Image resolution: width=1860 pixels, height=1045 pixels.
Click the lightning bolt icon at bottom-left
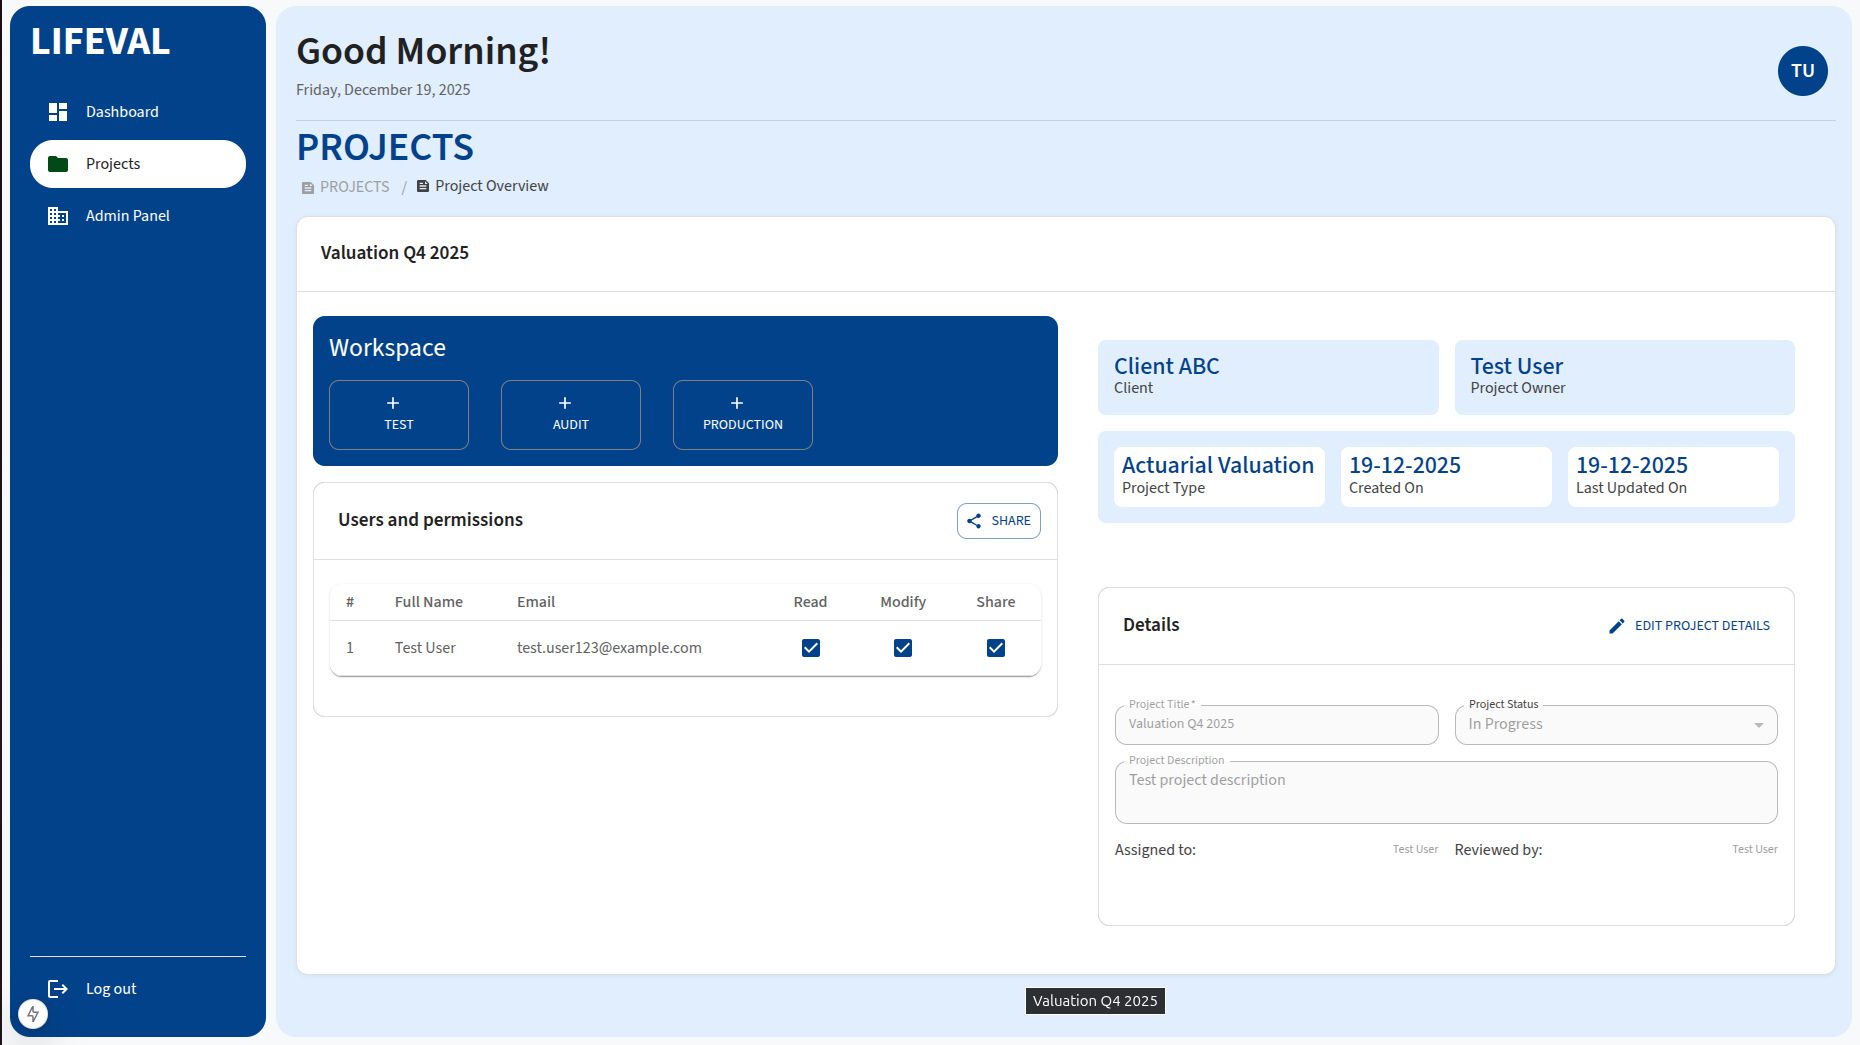tap(33, 1014)
